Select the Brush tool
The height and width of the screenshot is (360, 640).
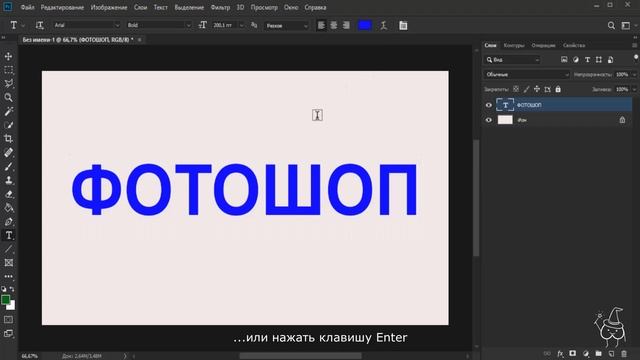[x=8, y=167]
